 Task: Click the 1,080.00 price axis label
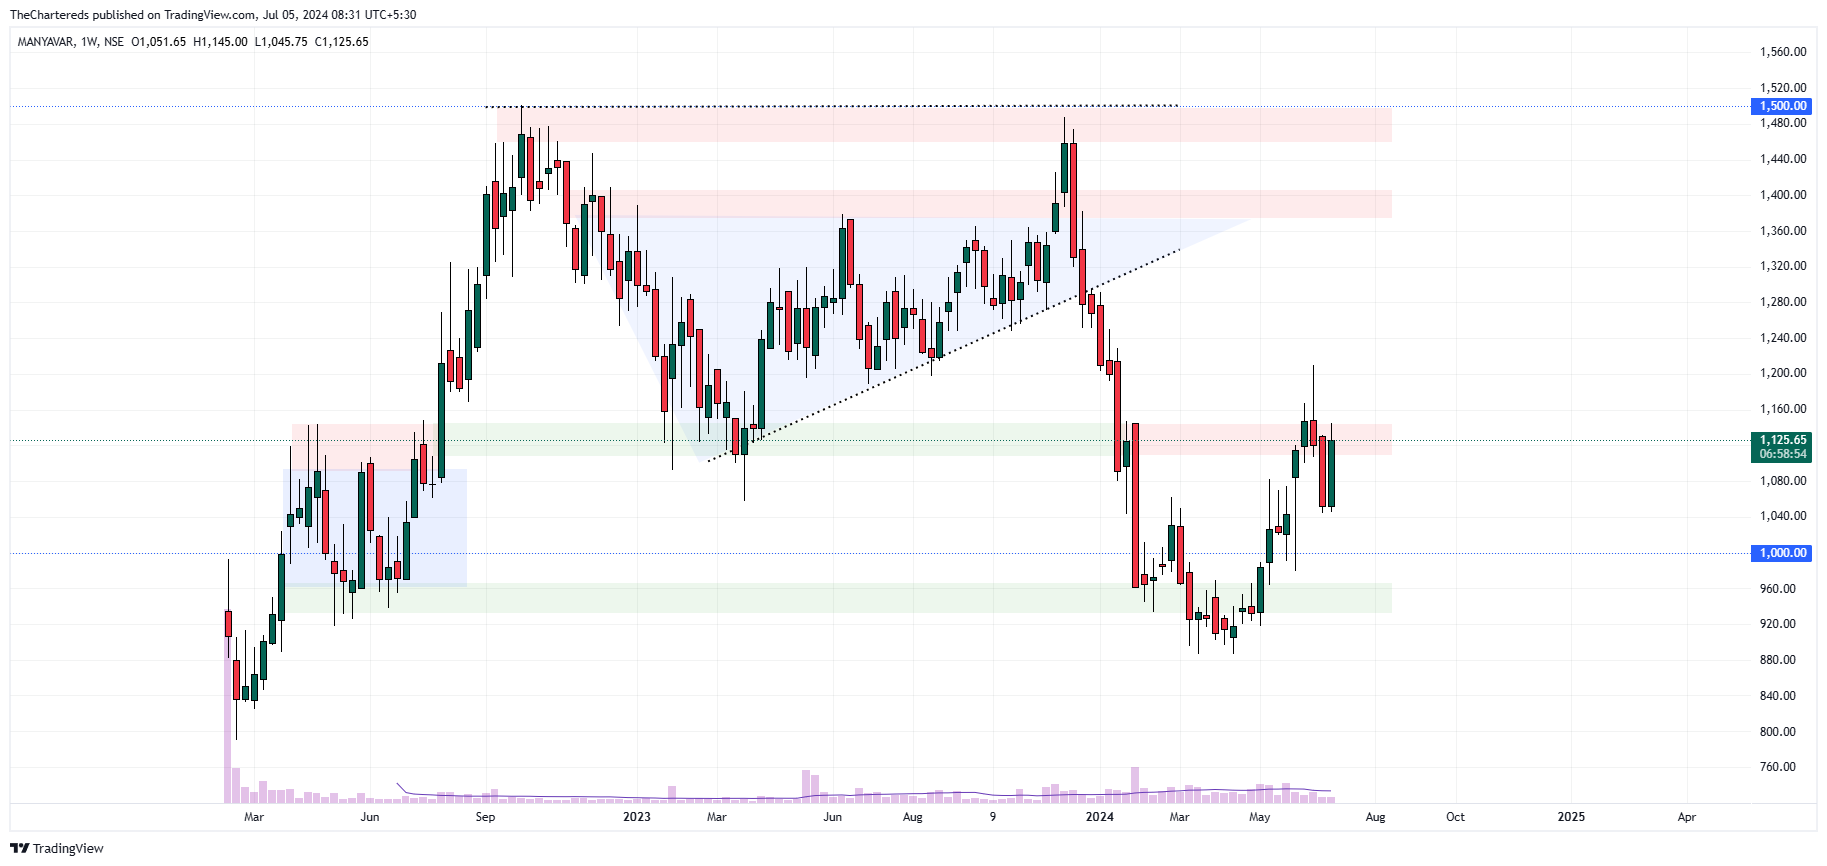point(1783,481)
